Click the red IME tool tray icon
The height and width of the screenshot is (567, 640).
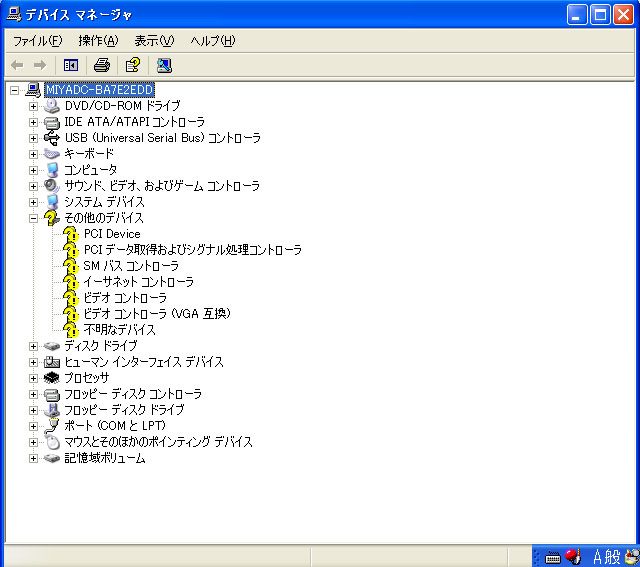(x=573, y=556)
